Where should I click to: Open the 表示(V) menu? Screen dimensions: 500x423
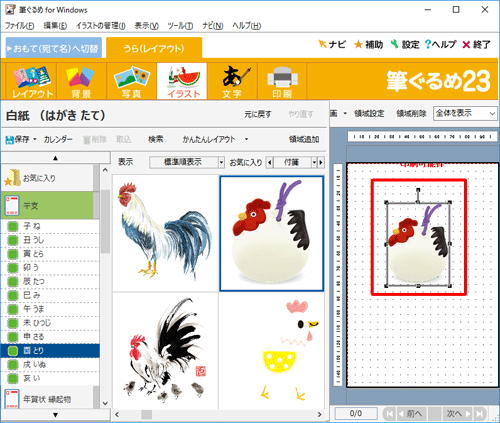coord(146,26)
